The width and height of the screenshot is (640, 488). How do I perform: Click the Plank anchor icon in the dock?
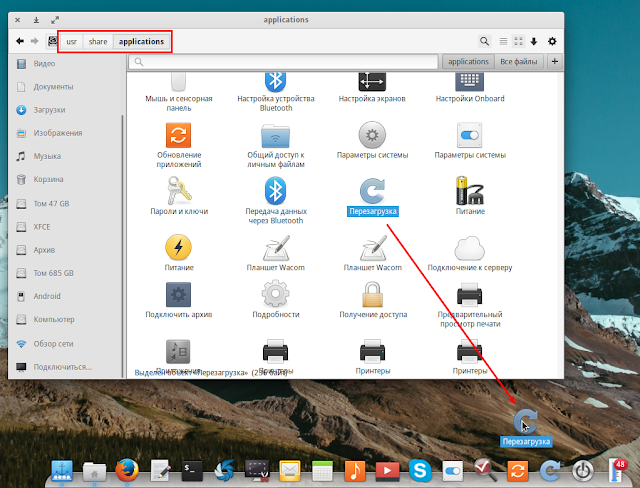pos(62,471)
